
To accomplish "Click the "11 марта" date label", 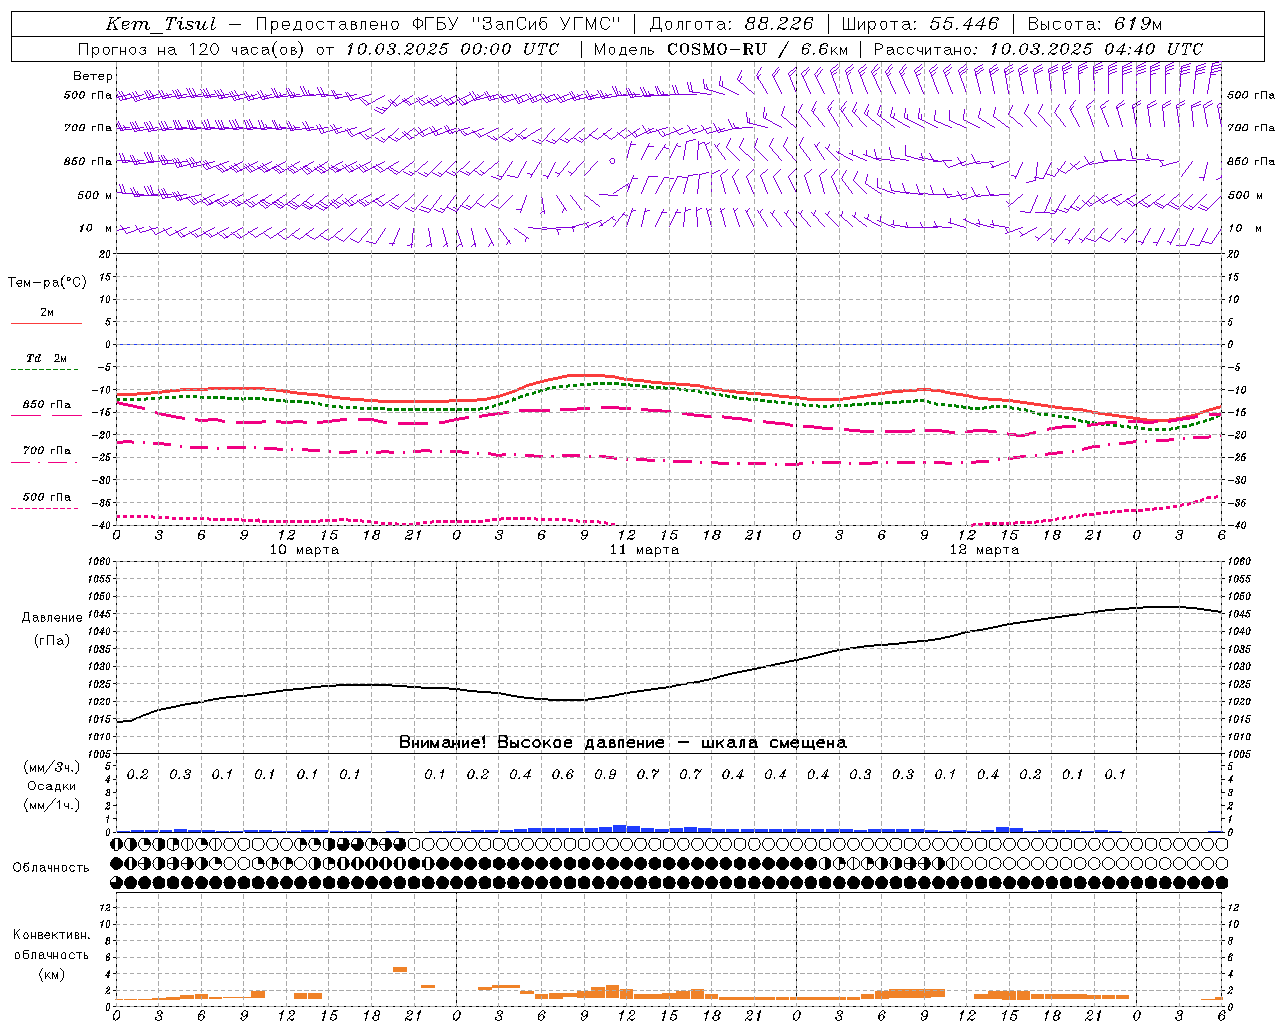I will point(644,550).
